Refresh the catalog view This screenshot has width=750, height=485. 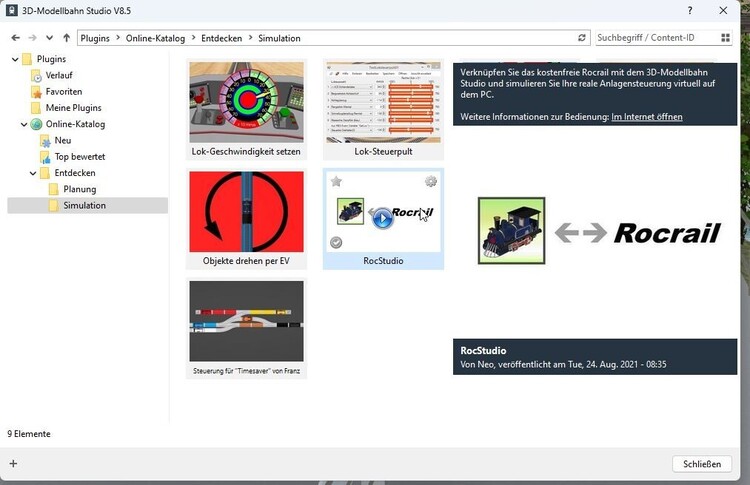[x=582, y=38]
